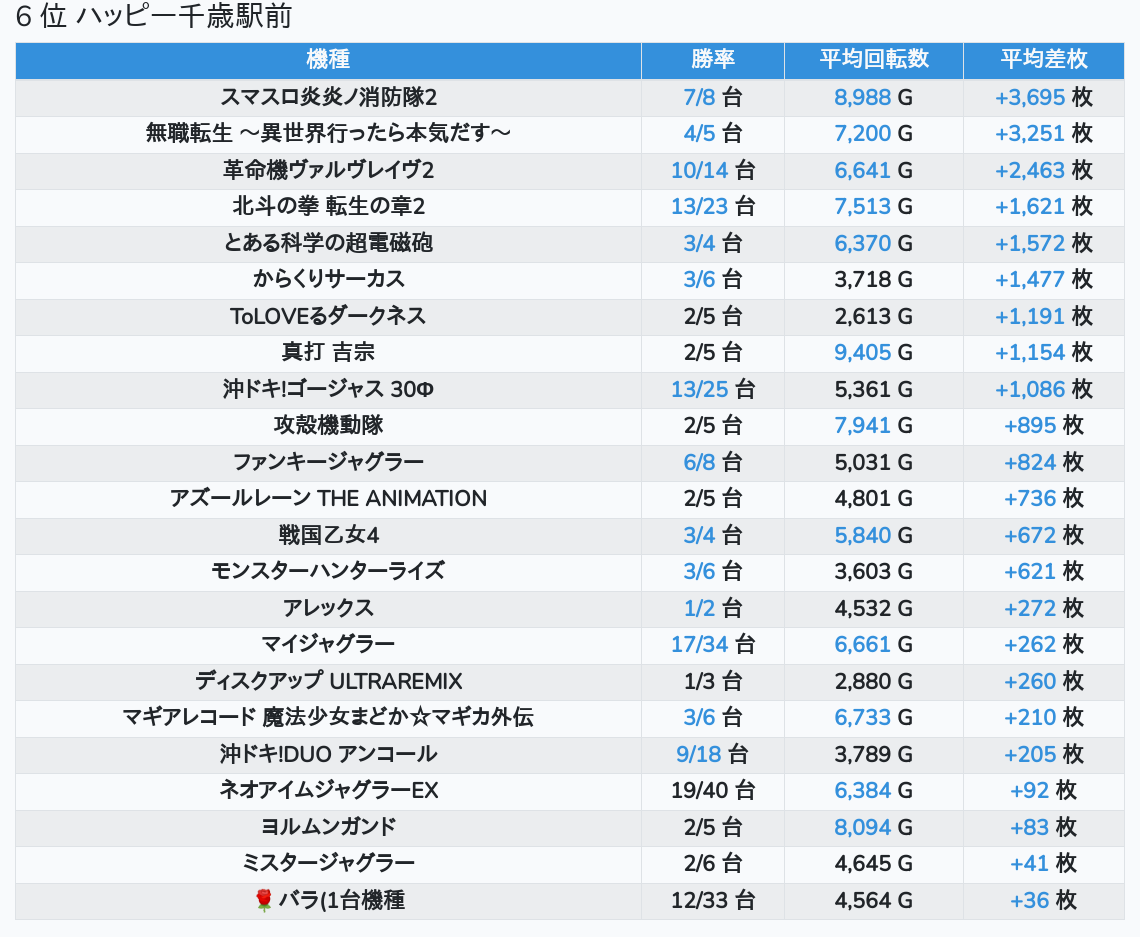Click the からくりサーカス machine name
This screenshot has width=1140, height=937.
pos(328,279)
